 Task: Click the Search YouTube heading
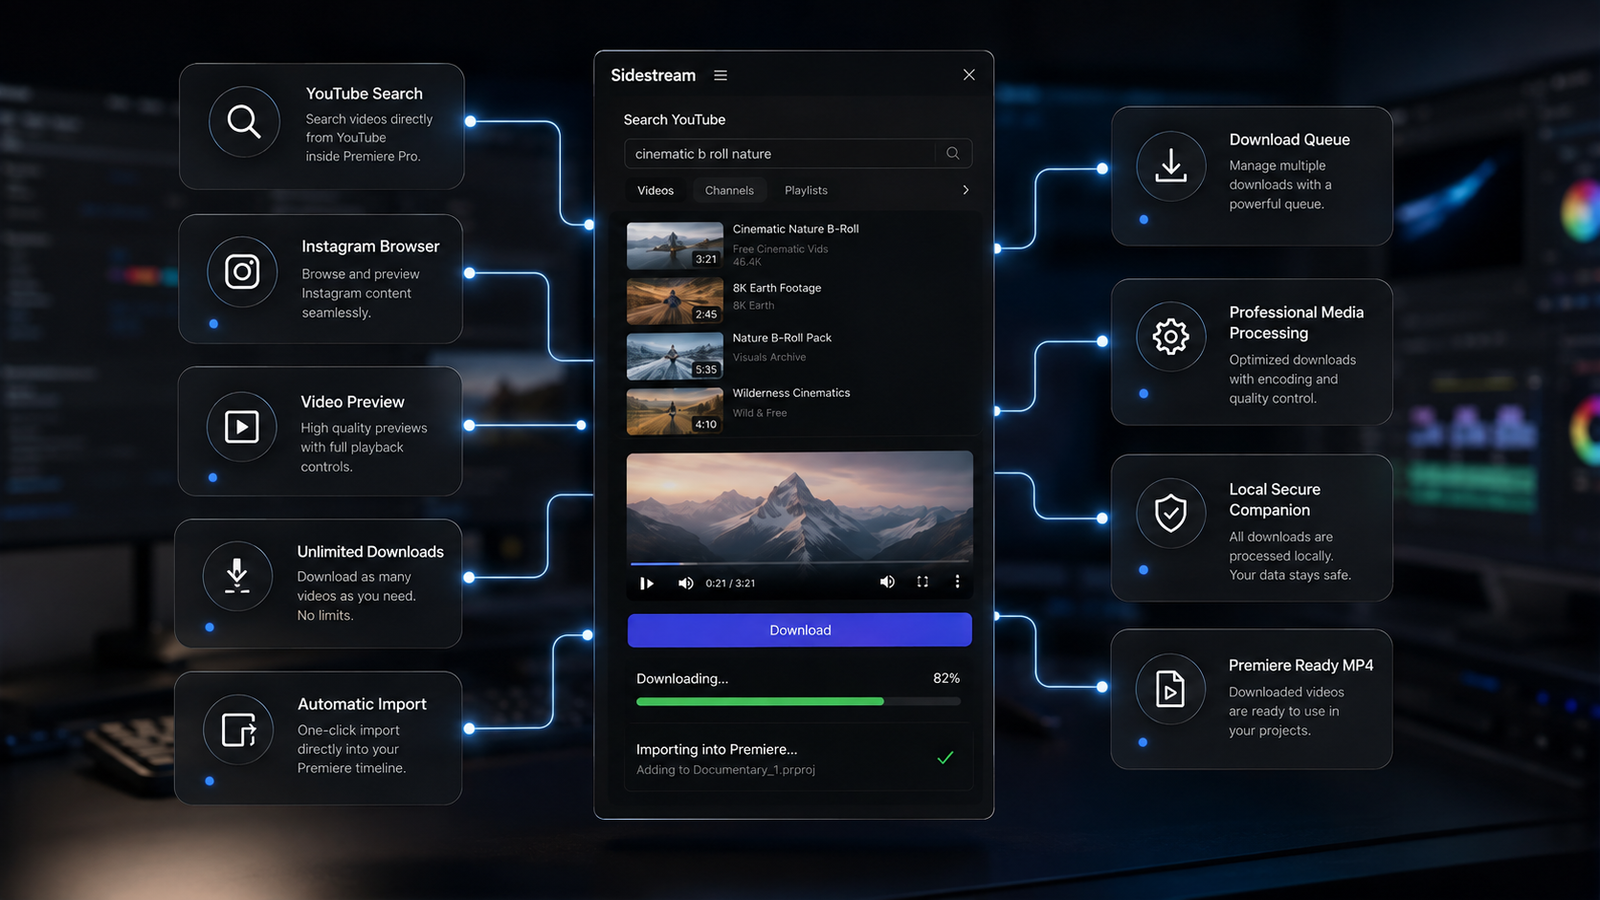click(x=675, y=120)
